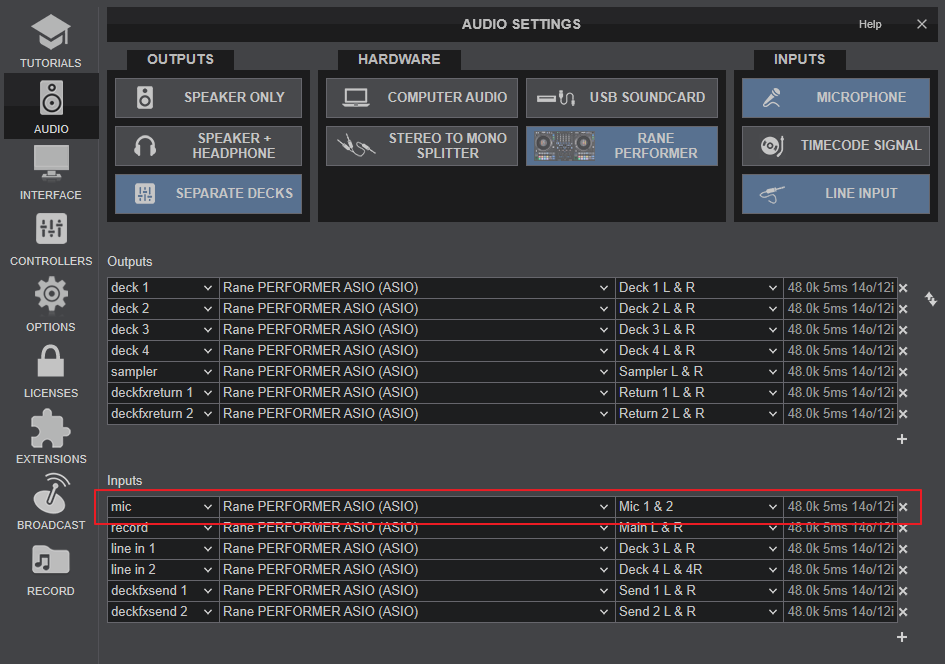
Task: Add a new input row with plus
Action: [x=902, y=637]
